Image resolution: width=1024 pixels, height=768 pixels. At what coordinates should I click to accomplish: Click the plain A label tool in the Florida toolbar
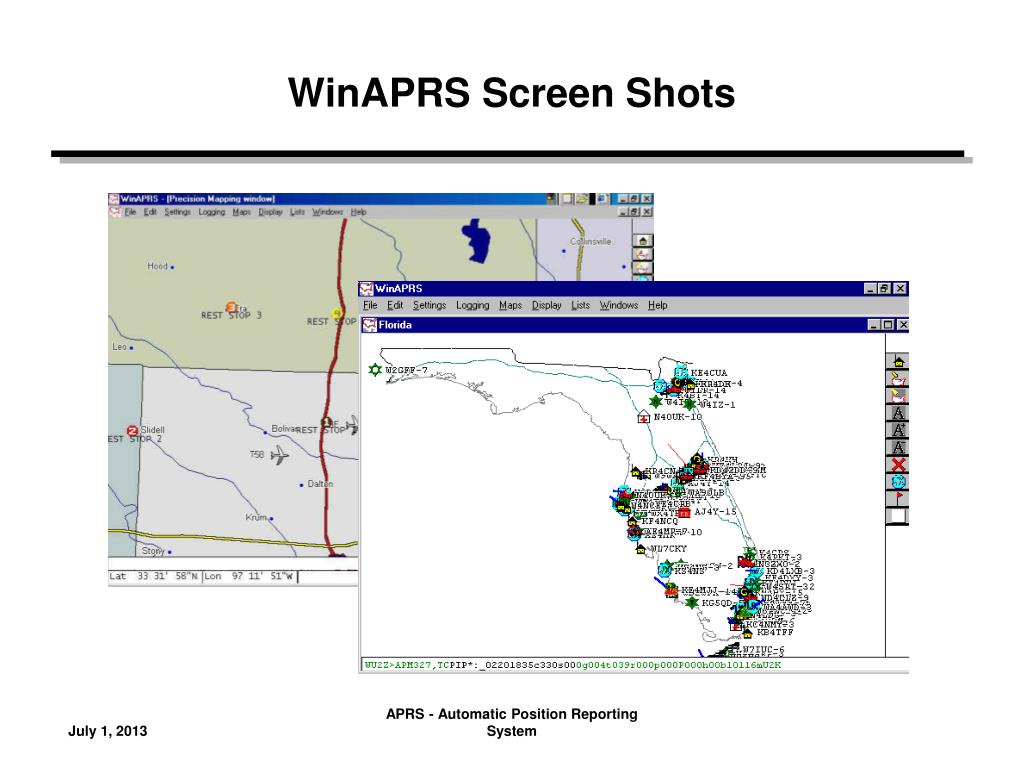pos(899,413)
